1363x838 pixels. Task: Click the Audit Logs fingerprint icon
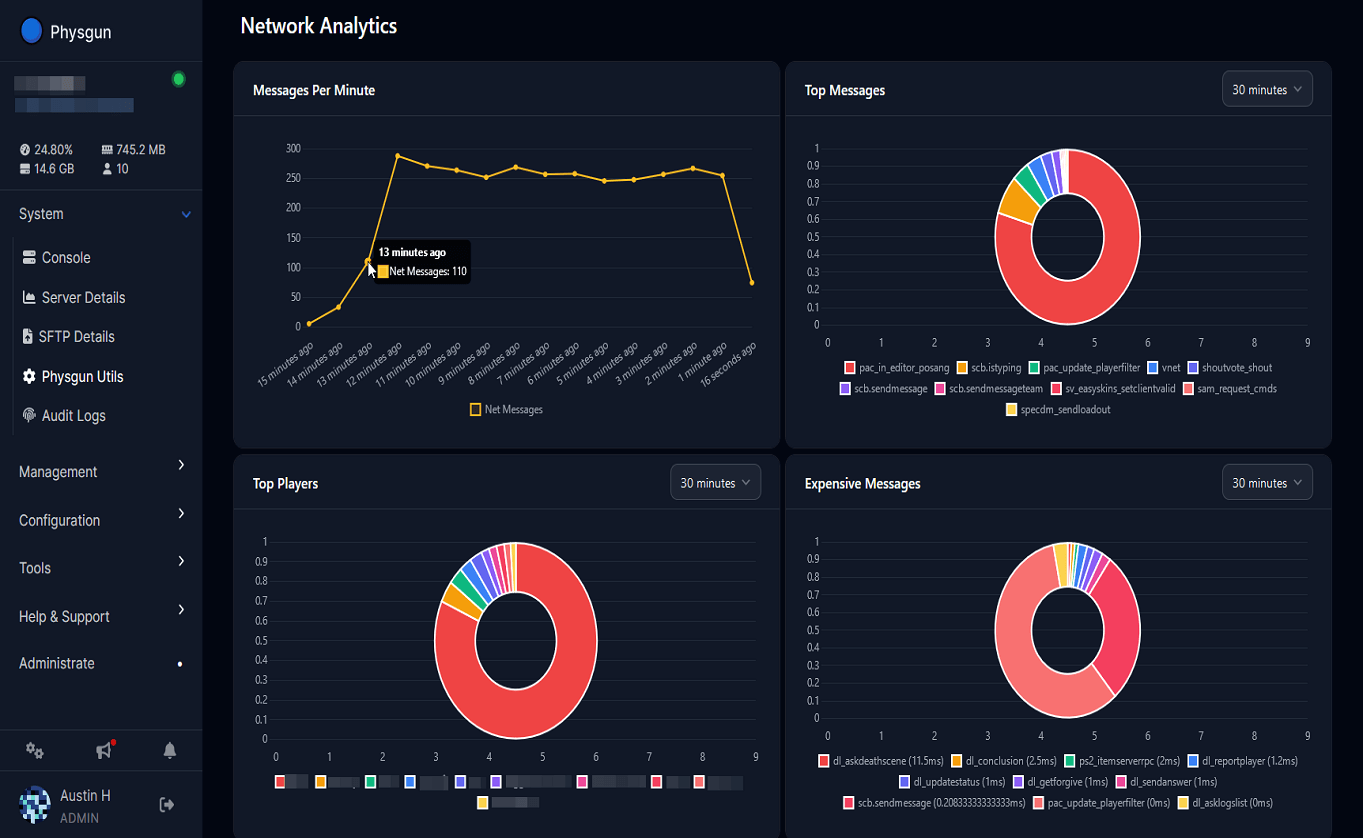(29, 416)
